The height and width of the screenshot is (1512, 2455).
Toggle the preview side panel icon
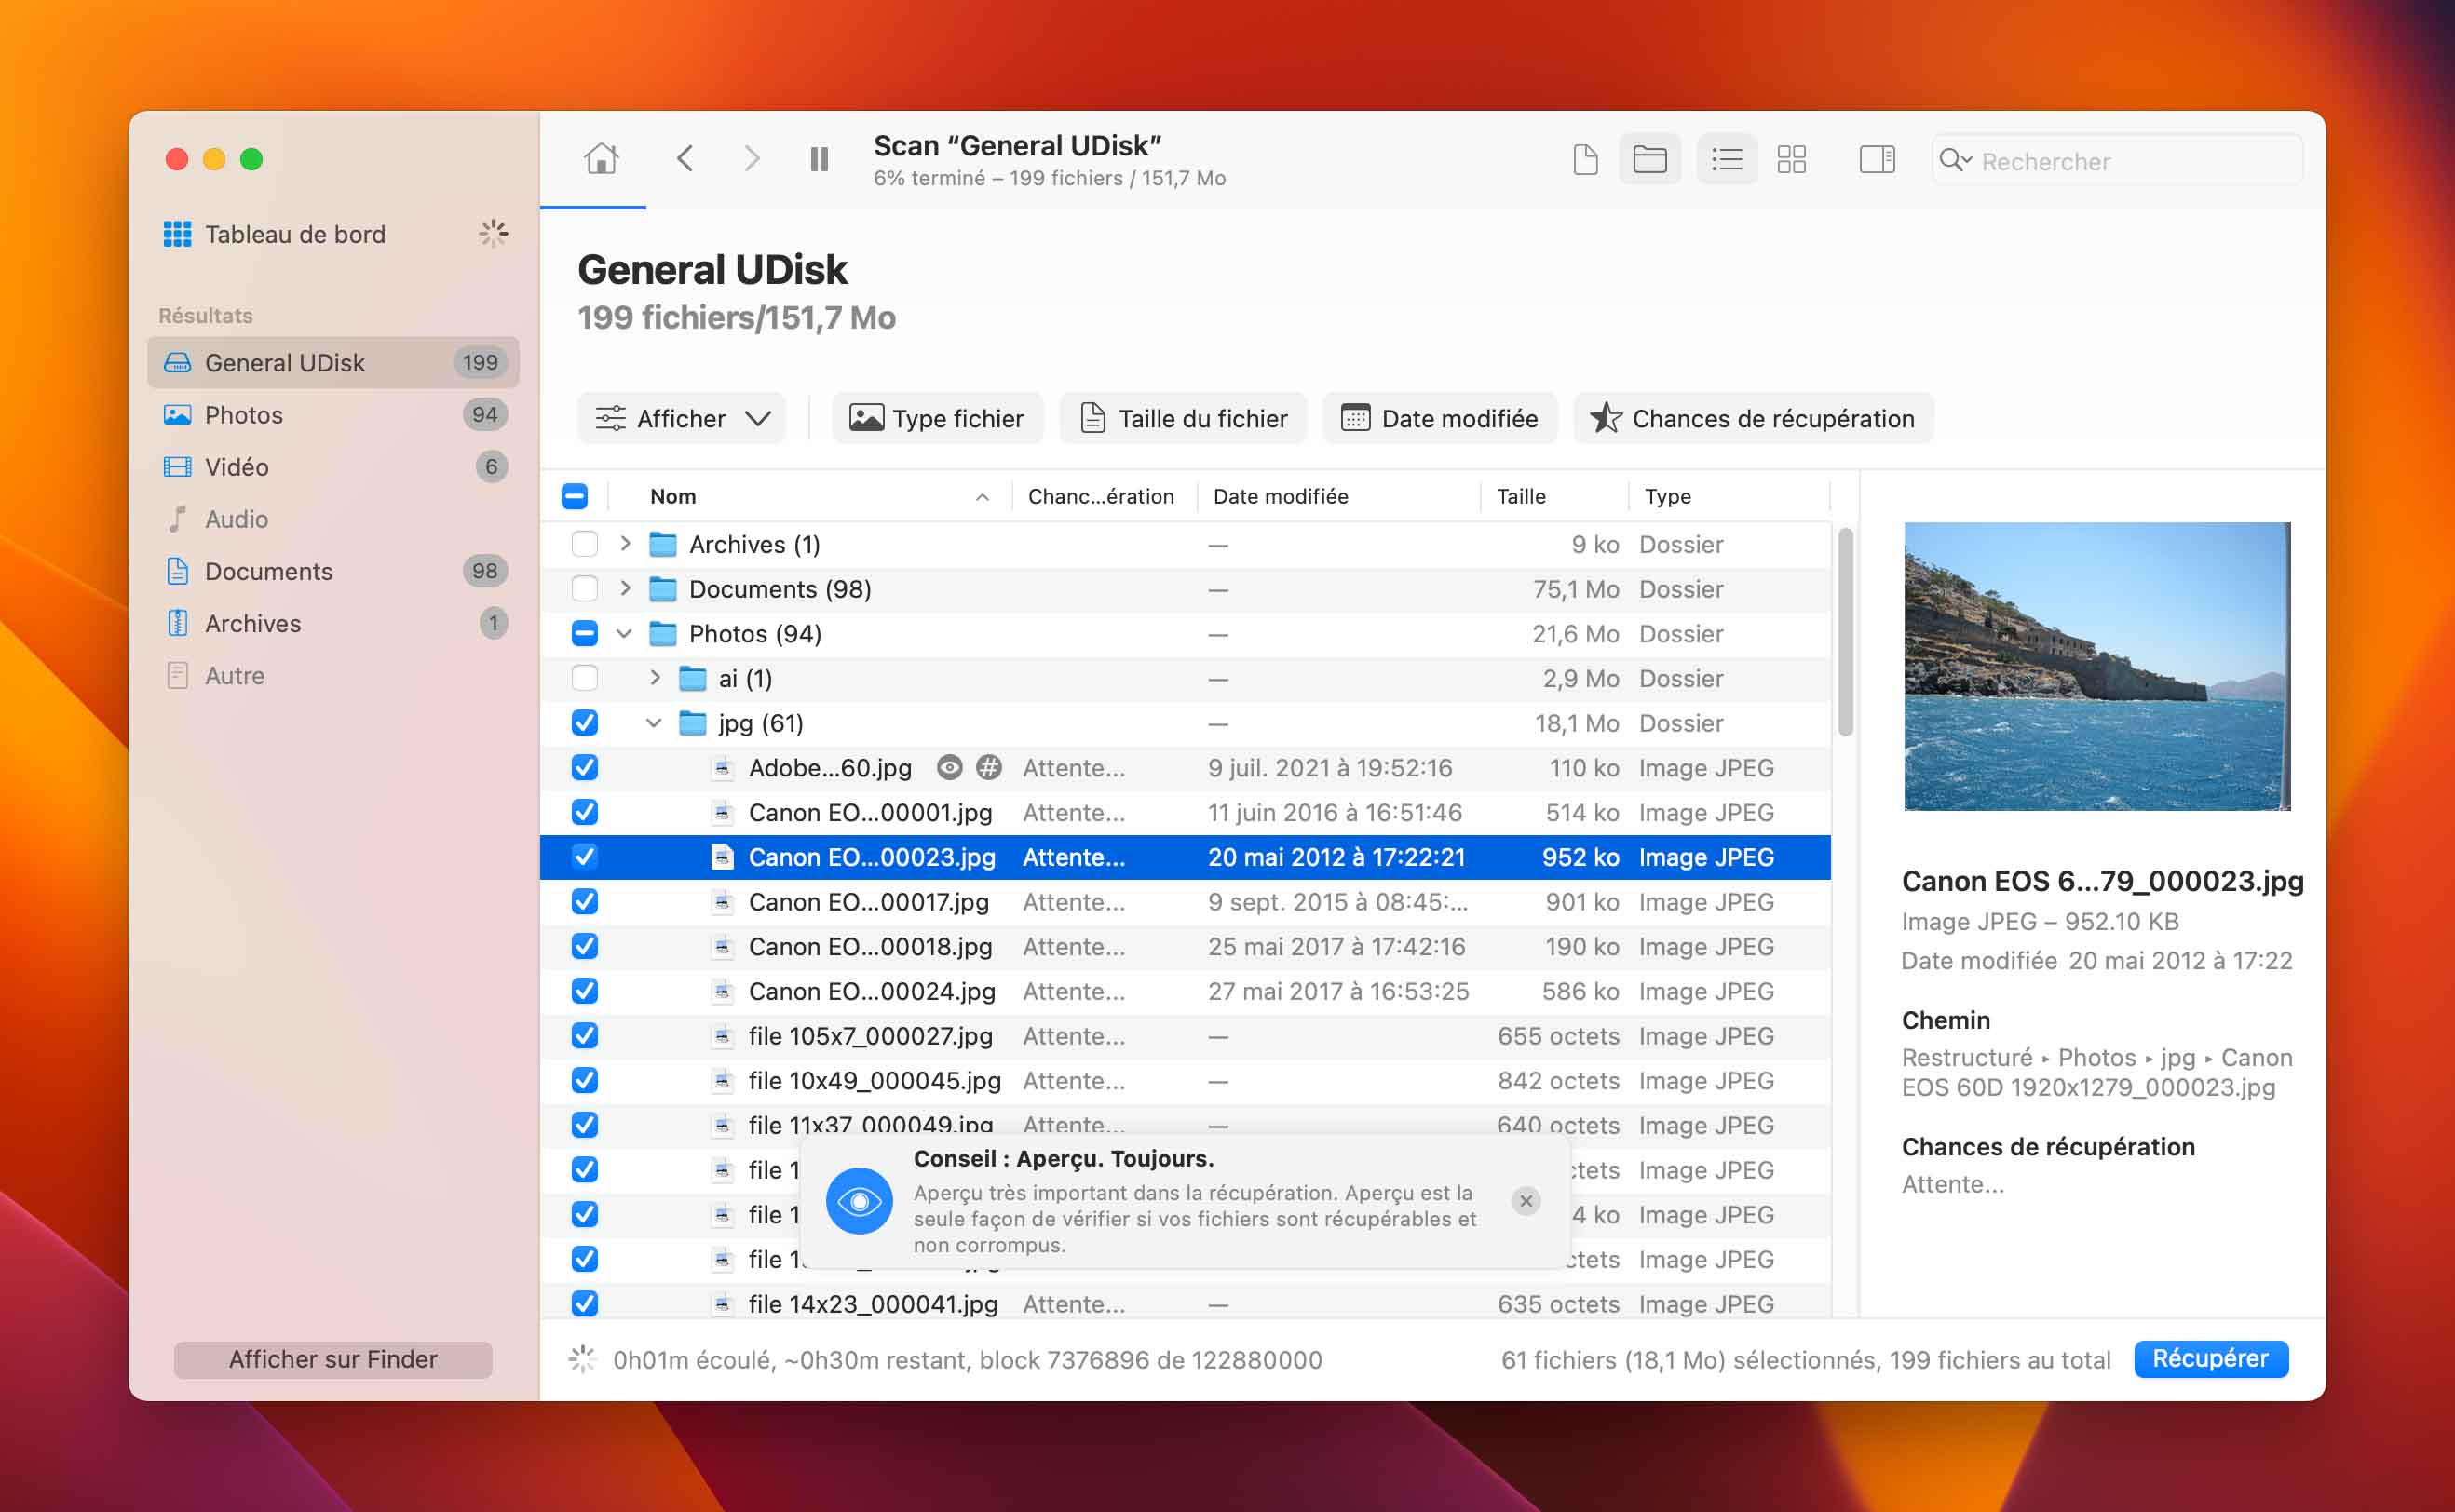[1877, 159]
